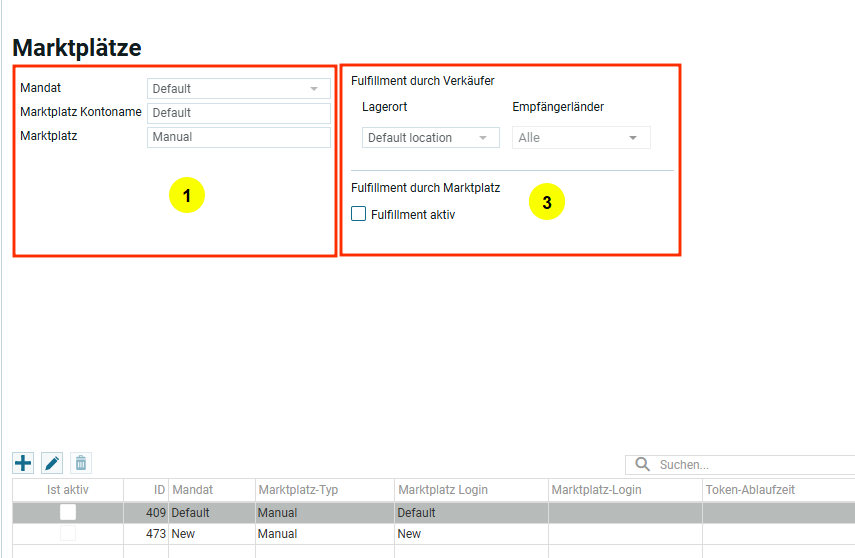The width and height of the screenshot is (855, 558).
Task: Click the ID column header
Action: (x=146, y=490)
